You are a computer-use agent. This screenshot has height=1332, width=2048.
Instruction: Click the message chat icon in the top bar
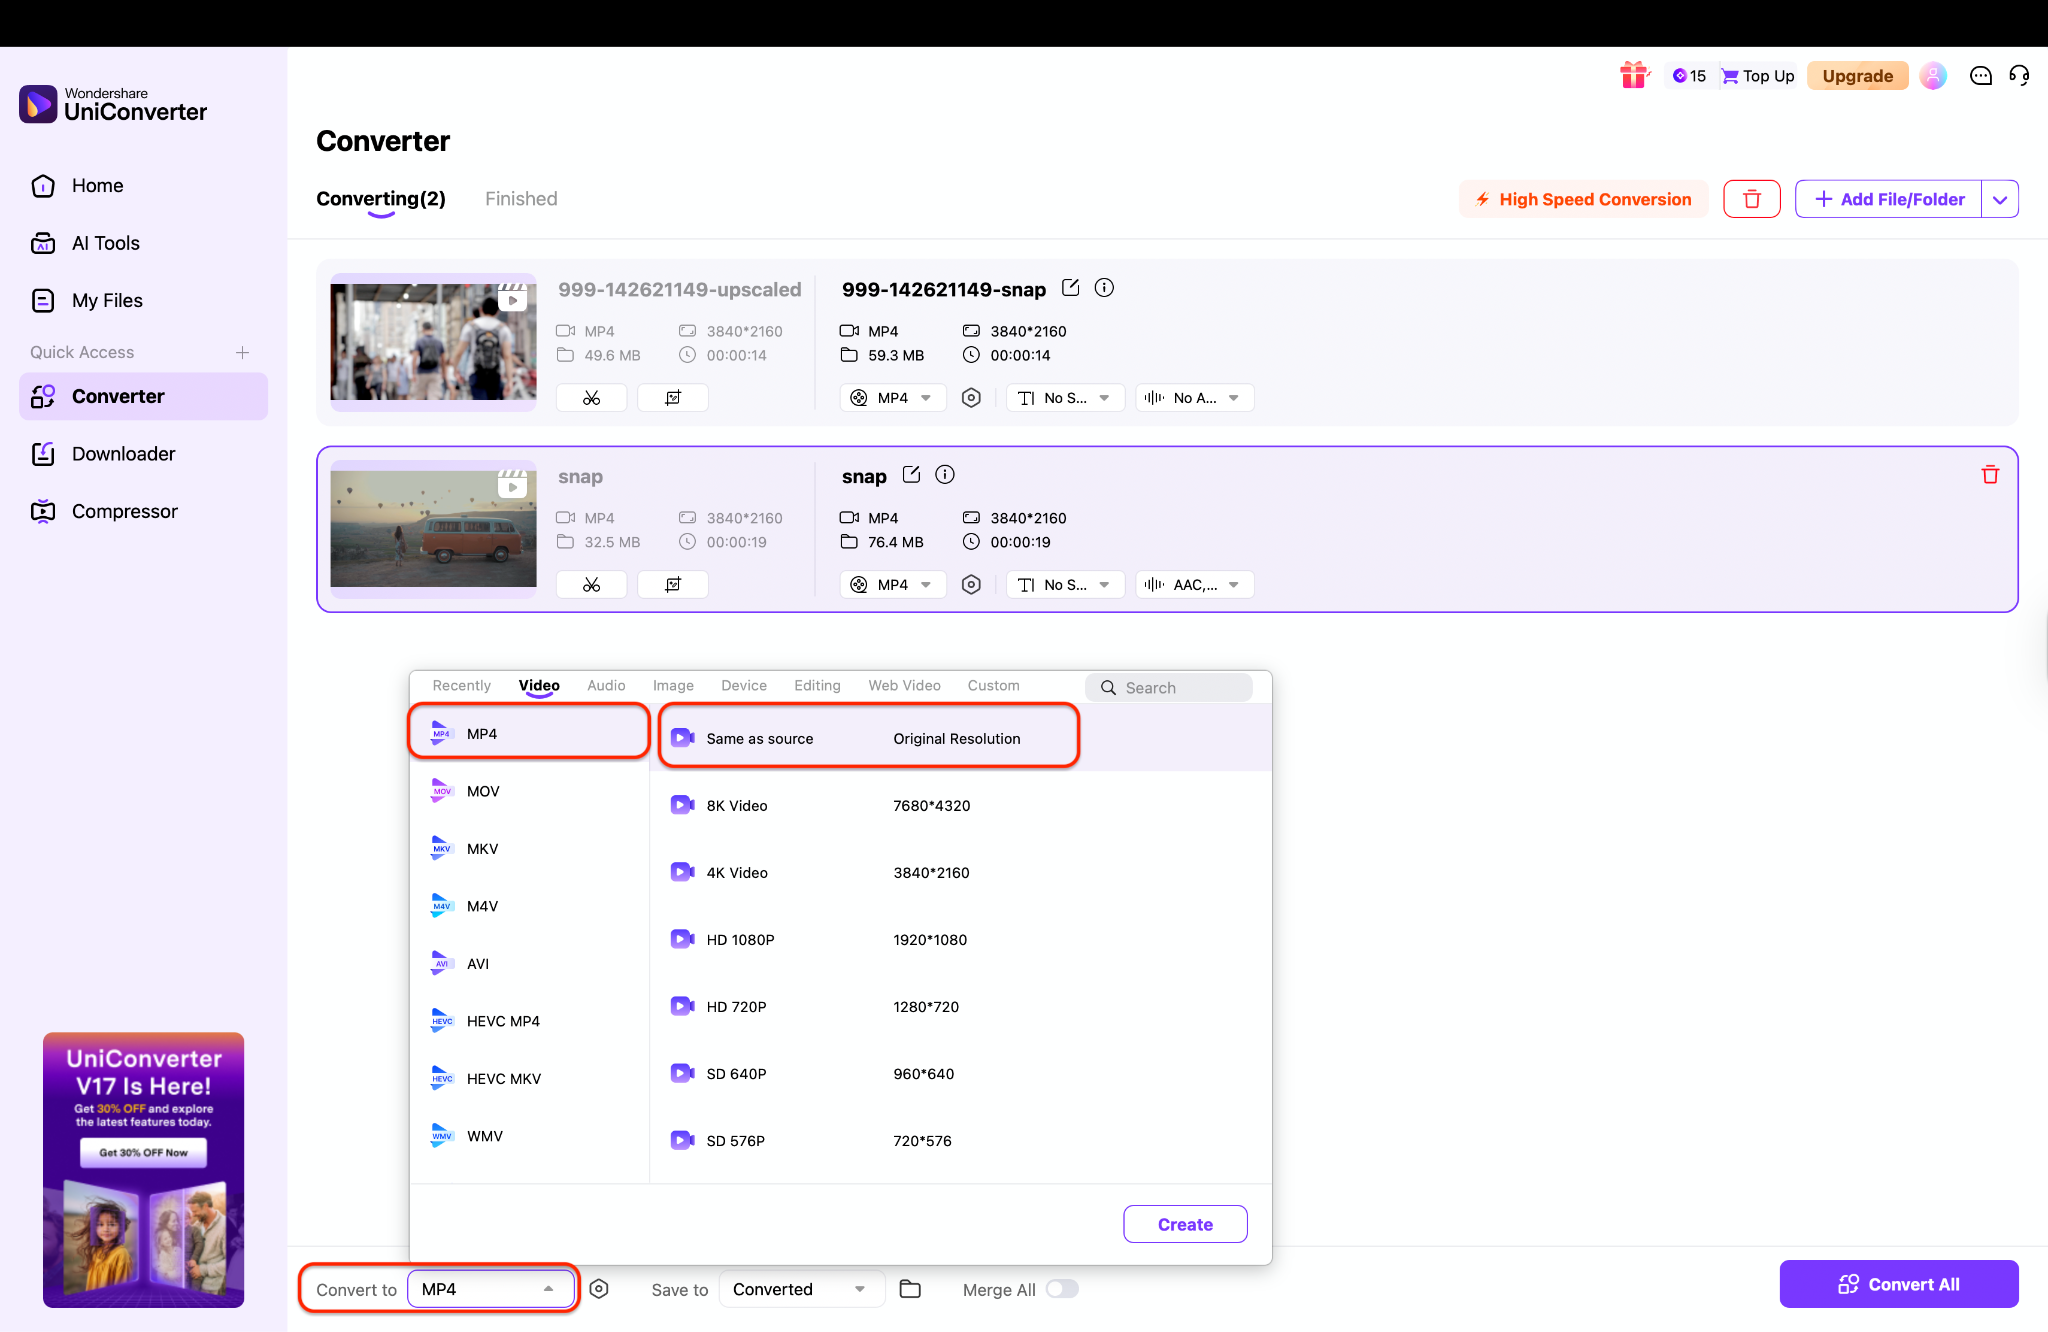tap(1980, 76)
